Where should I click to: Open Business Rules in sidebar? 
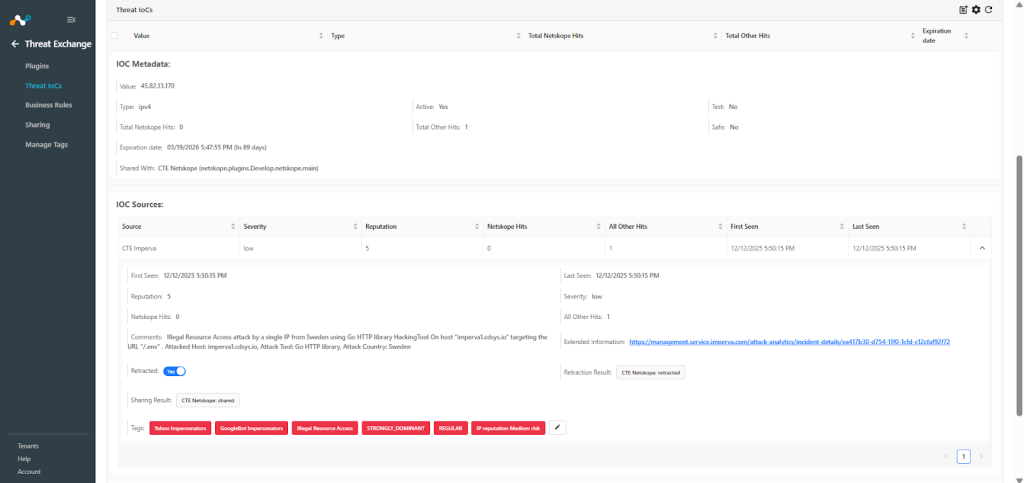click(x=48, y=104)
